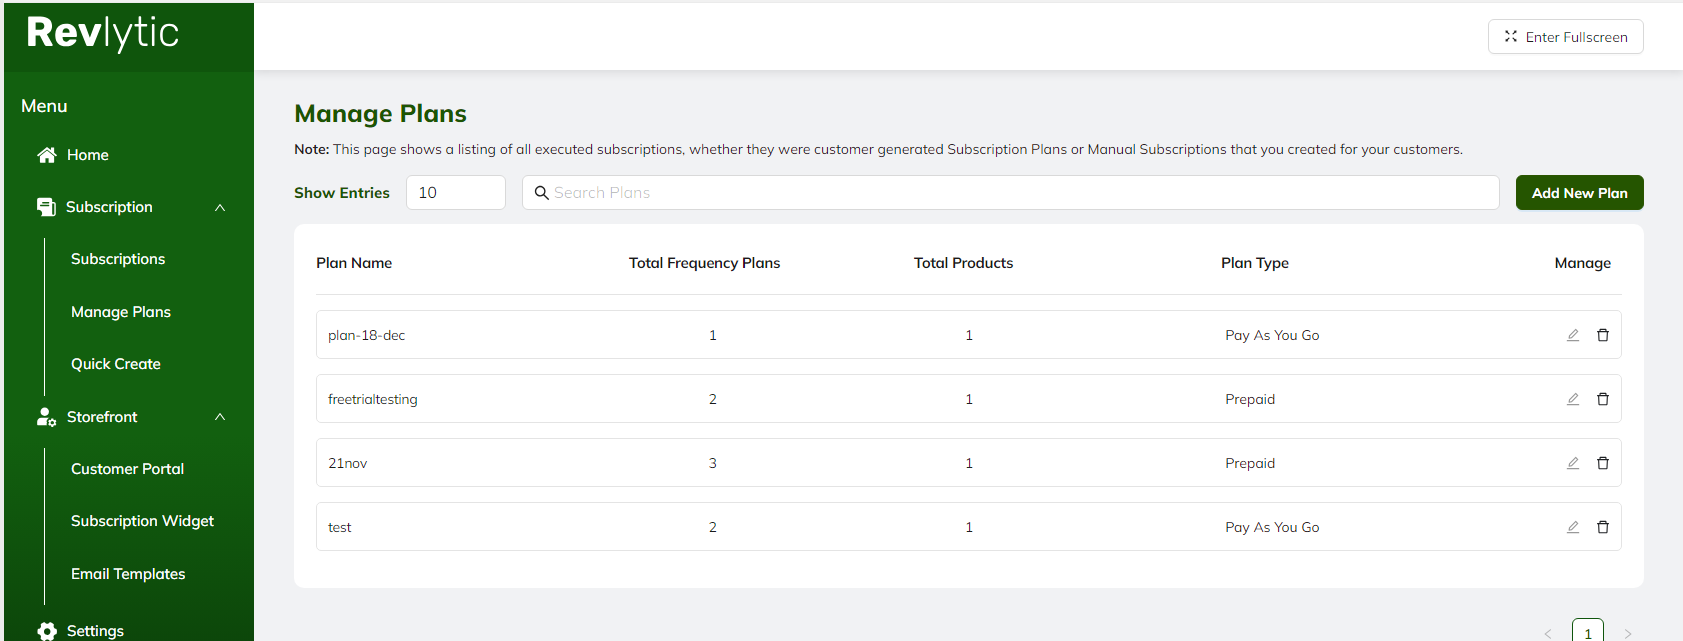Collapse the Subscription menu section
Screen dimensions: 1683x641
pos(220,207)
